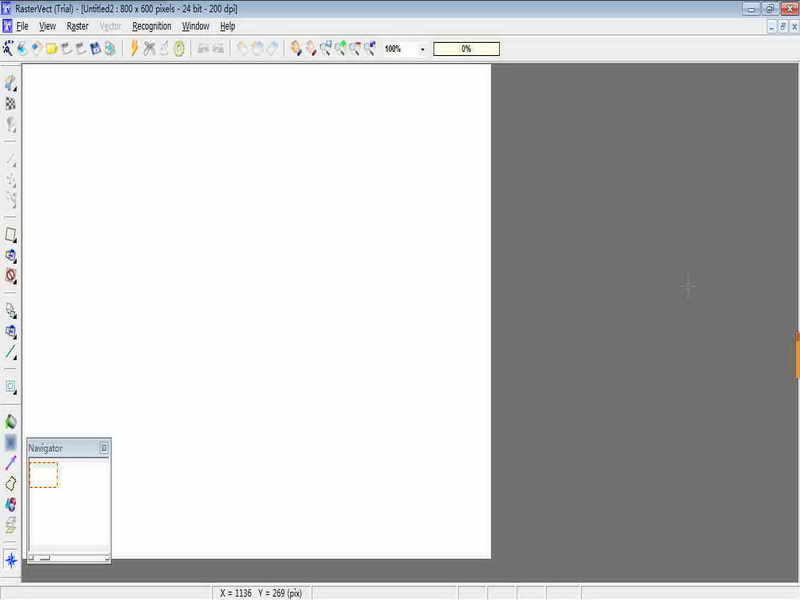Click the scissors icon in top toolbar
This screenshot has height=600, width=800.
click(149, 48)
